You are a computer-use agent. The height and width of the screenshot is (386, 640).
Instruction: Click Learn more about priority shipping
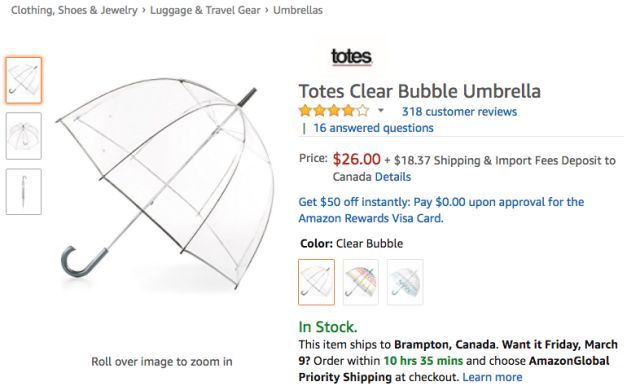[x=492, y=377]
